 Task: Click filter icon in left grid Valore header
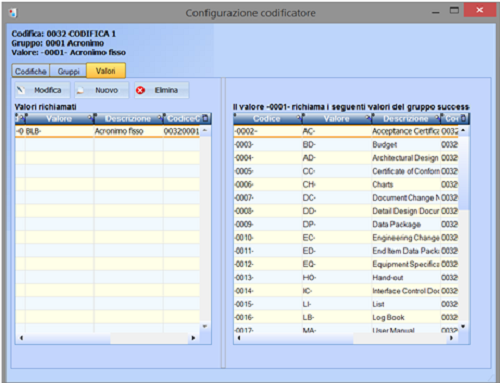point(90,118)
